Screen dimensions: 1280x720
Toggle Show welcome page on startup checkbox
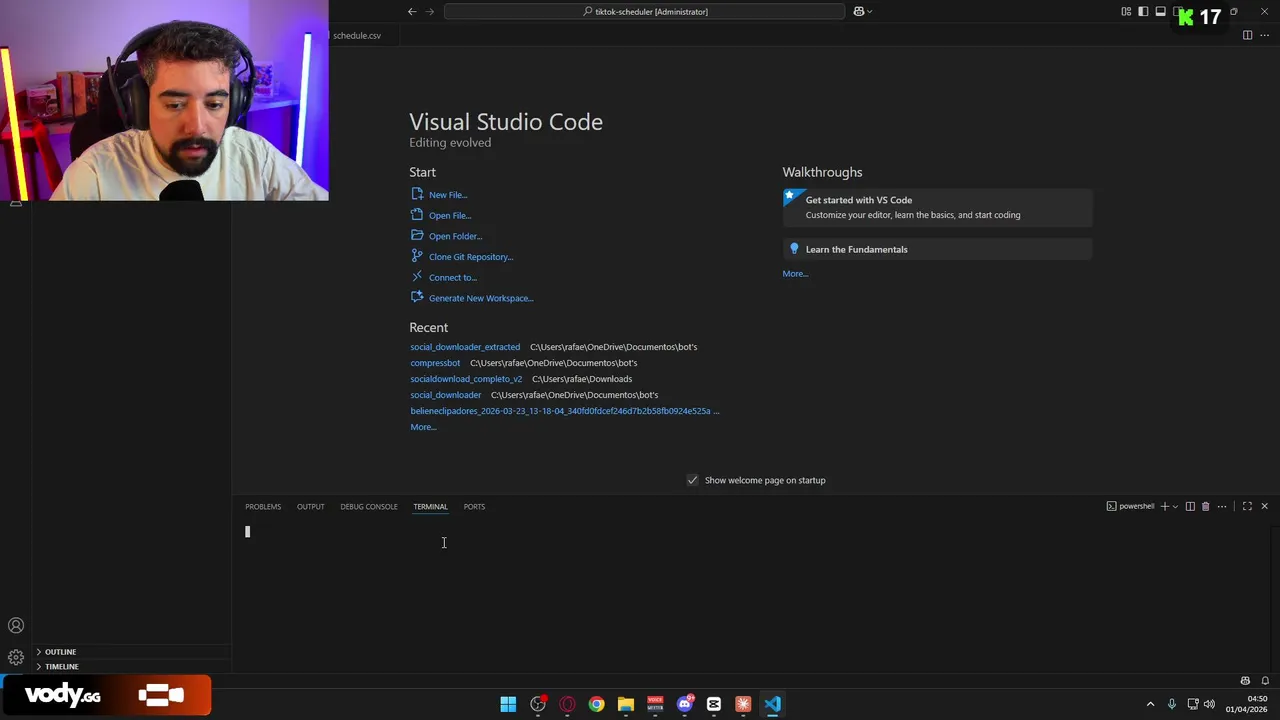point(692,480)
